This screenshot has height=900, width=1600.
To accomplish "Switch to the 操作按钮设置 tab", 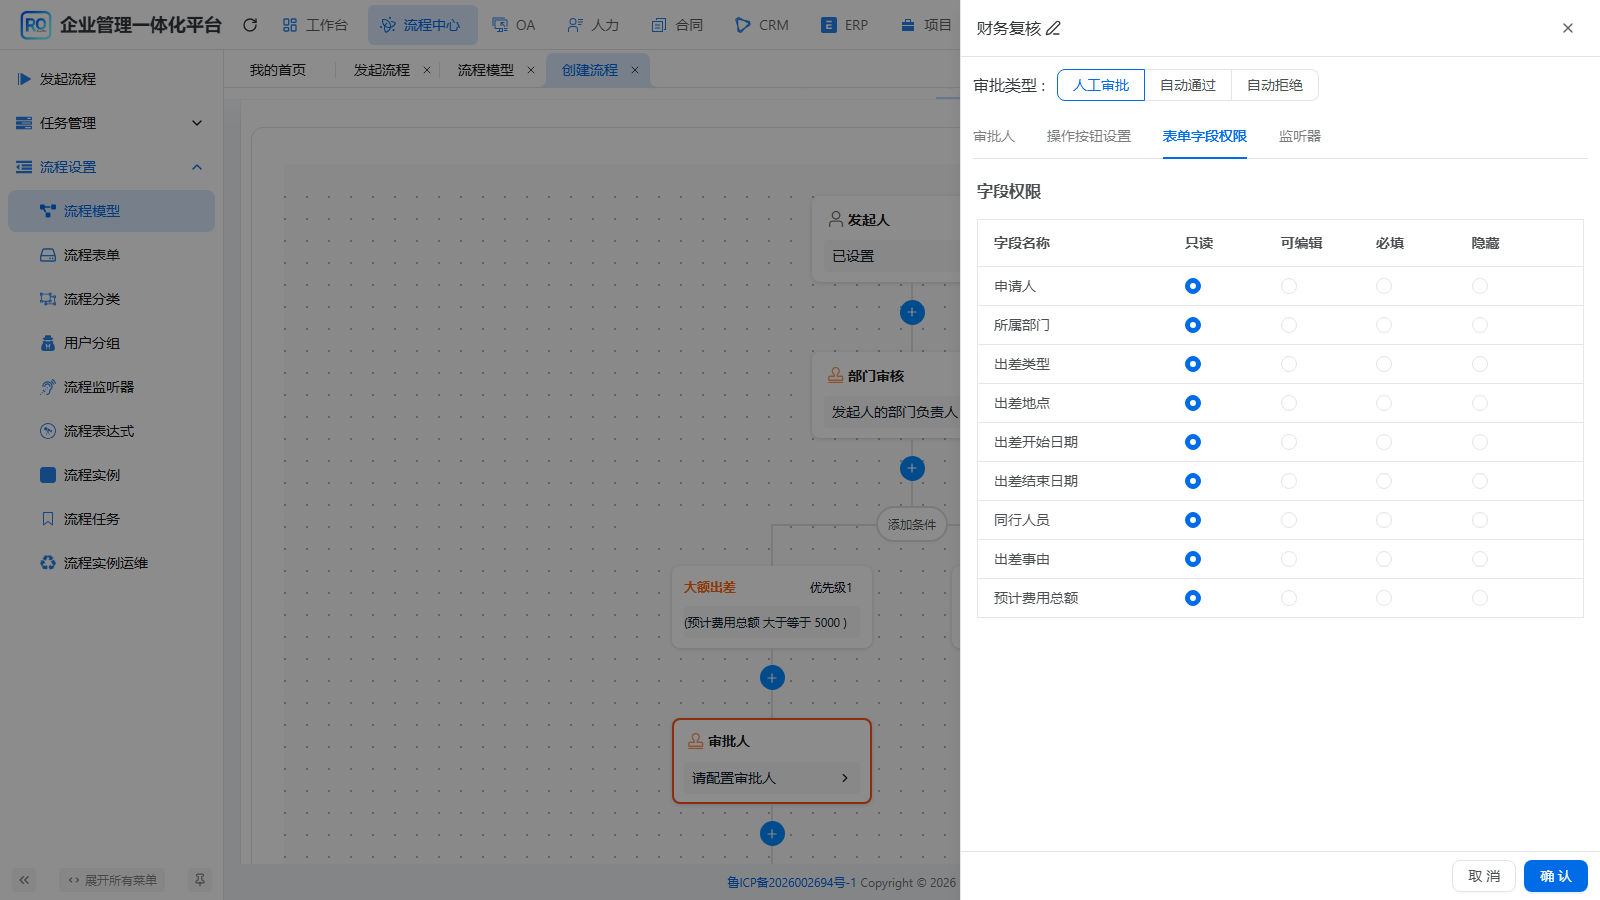I will click(x=1089, y=136).
